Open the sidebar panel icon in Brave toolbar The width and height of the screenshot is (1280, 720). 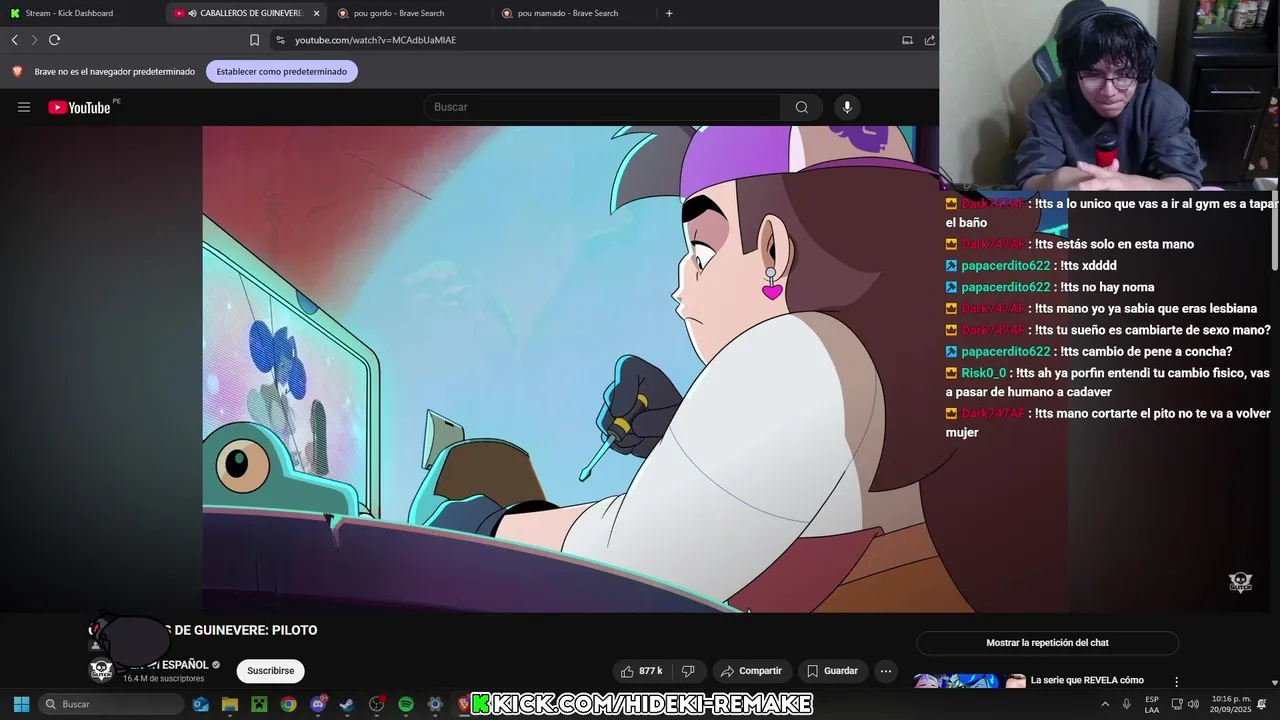(907, 40)
